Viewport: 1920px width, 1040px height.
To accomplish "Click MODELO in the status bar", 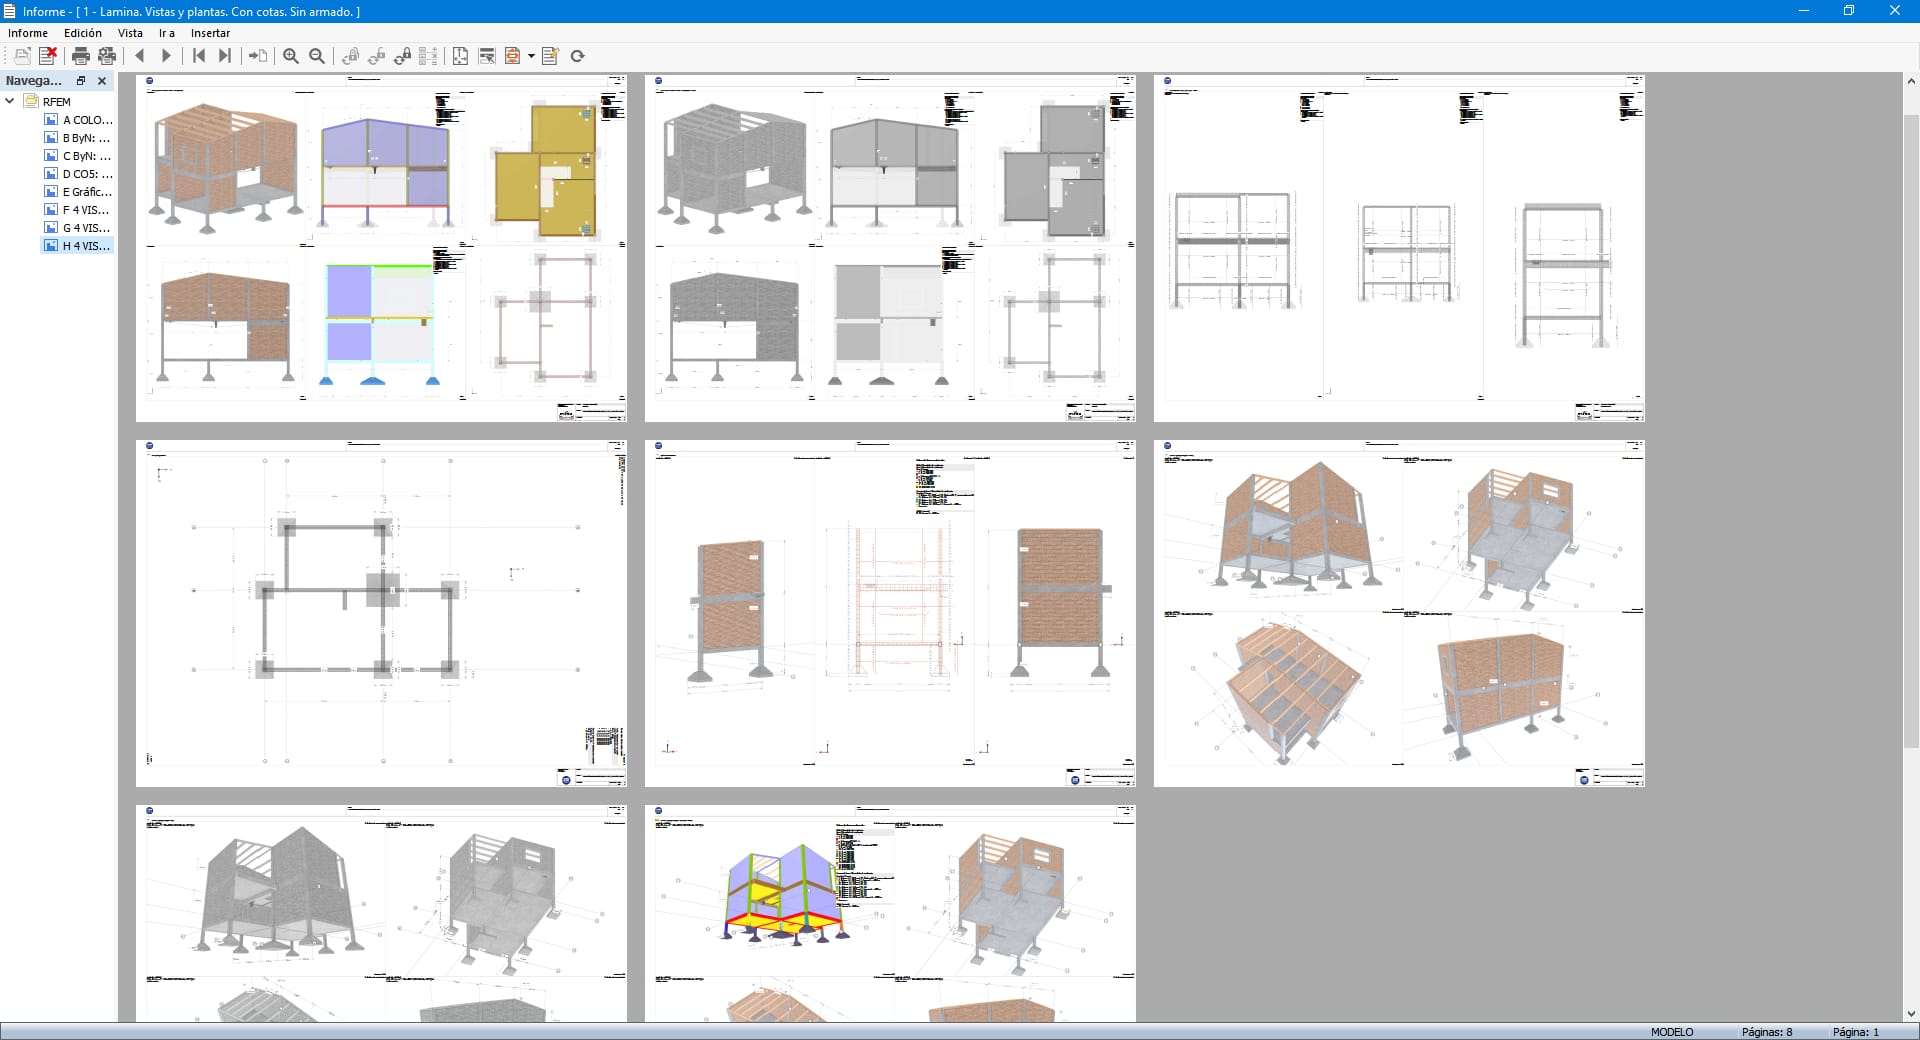I will [1672, 1032].
